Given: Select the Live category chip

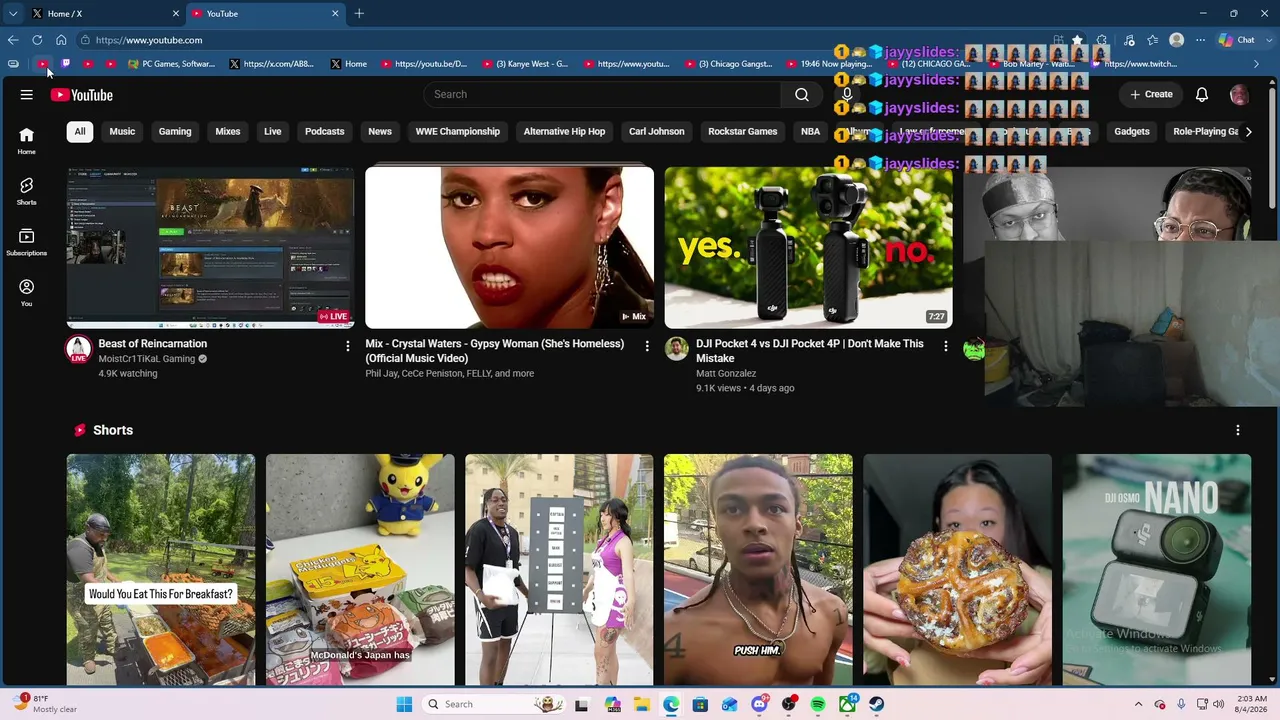Looking at the screenshot, I should (273, 131).
